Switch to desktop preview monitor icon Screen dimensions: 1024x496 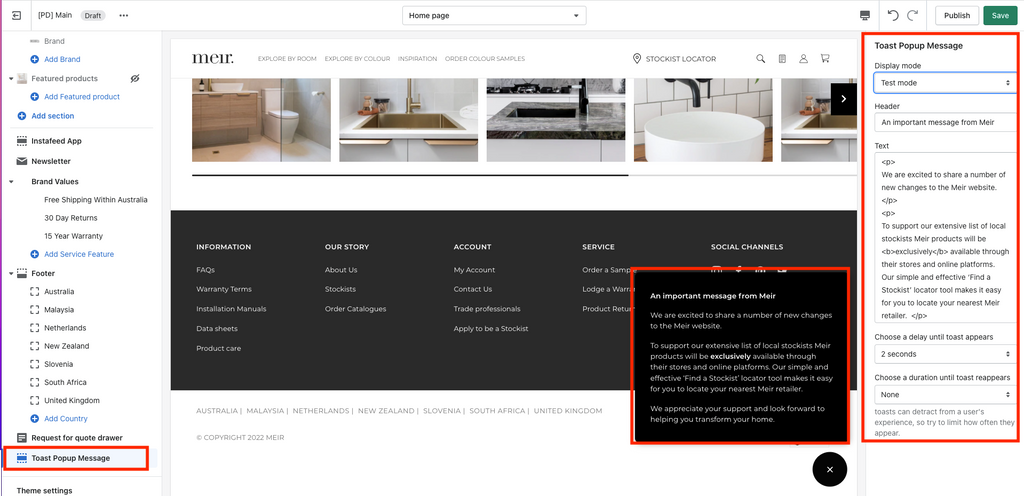pos(865,15)
